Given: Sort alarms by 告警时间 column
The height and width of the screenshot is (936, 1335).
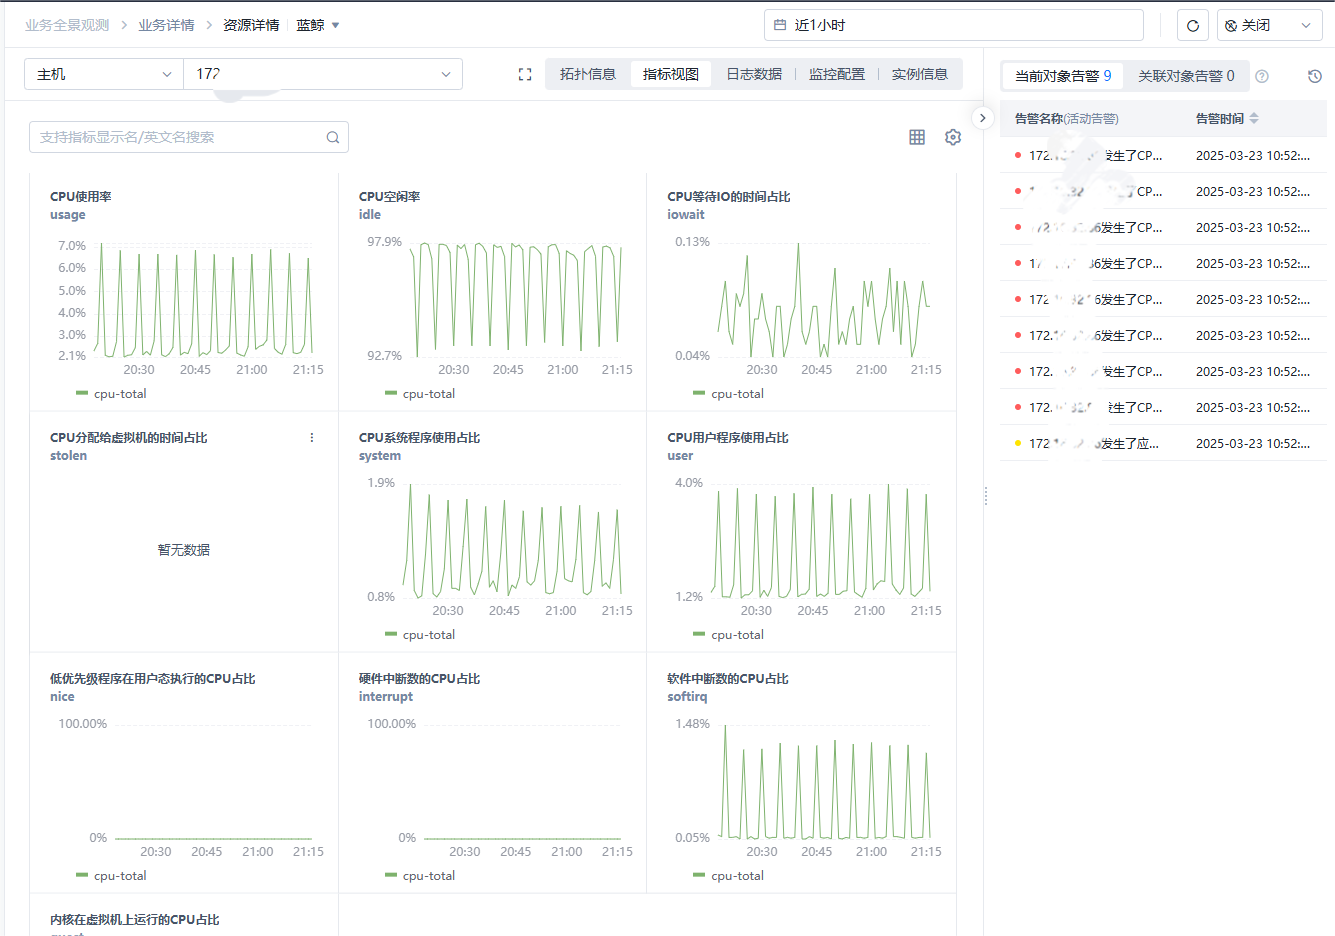Looking at the screenshot, I should coord(1254,118).
